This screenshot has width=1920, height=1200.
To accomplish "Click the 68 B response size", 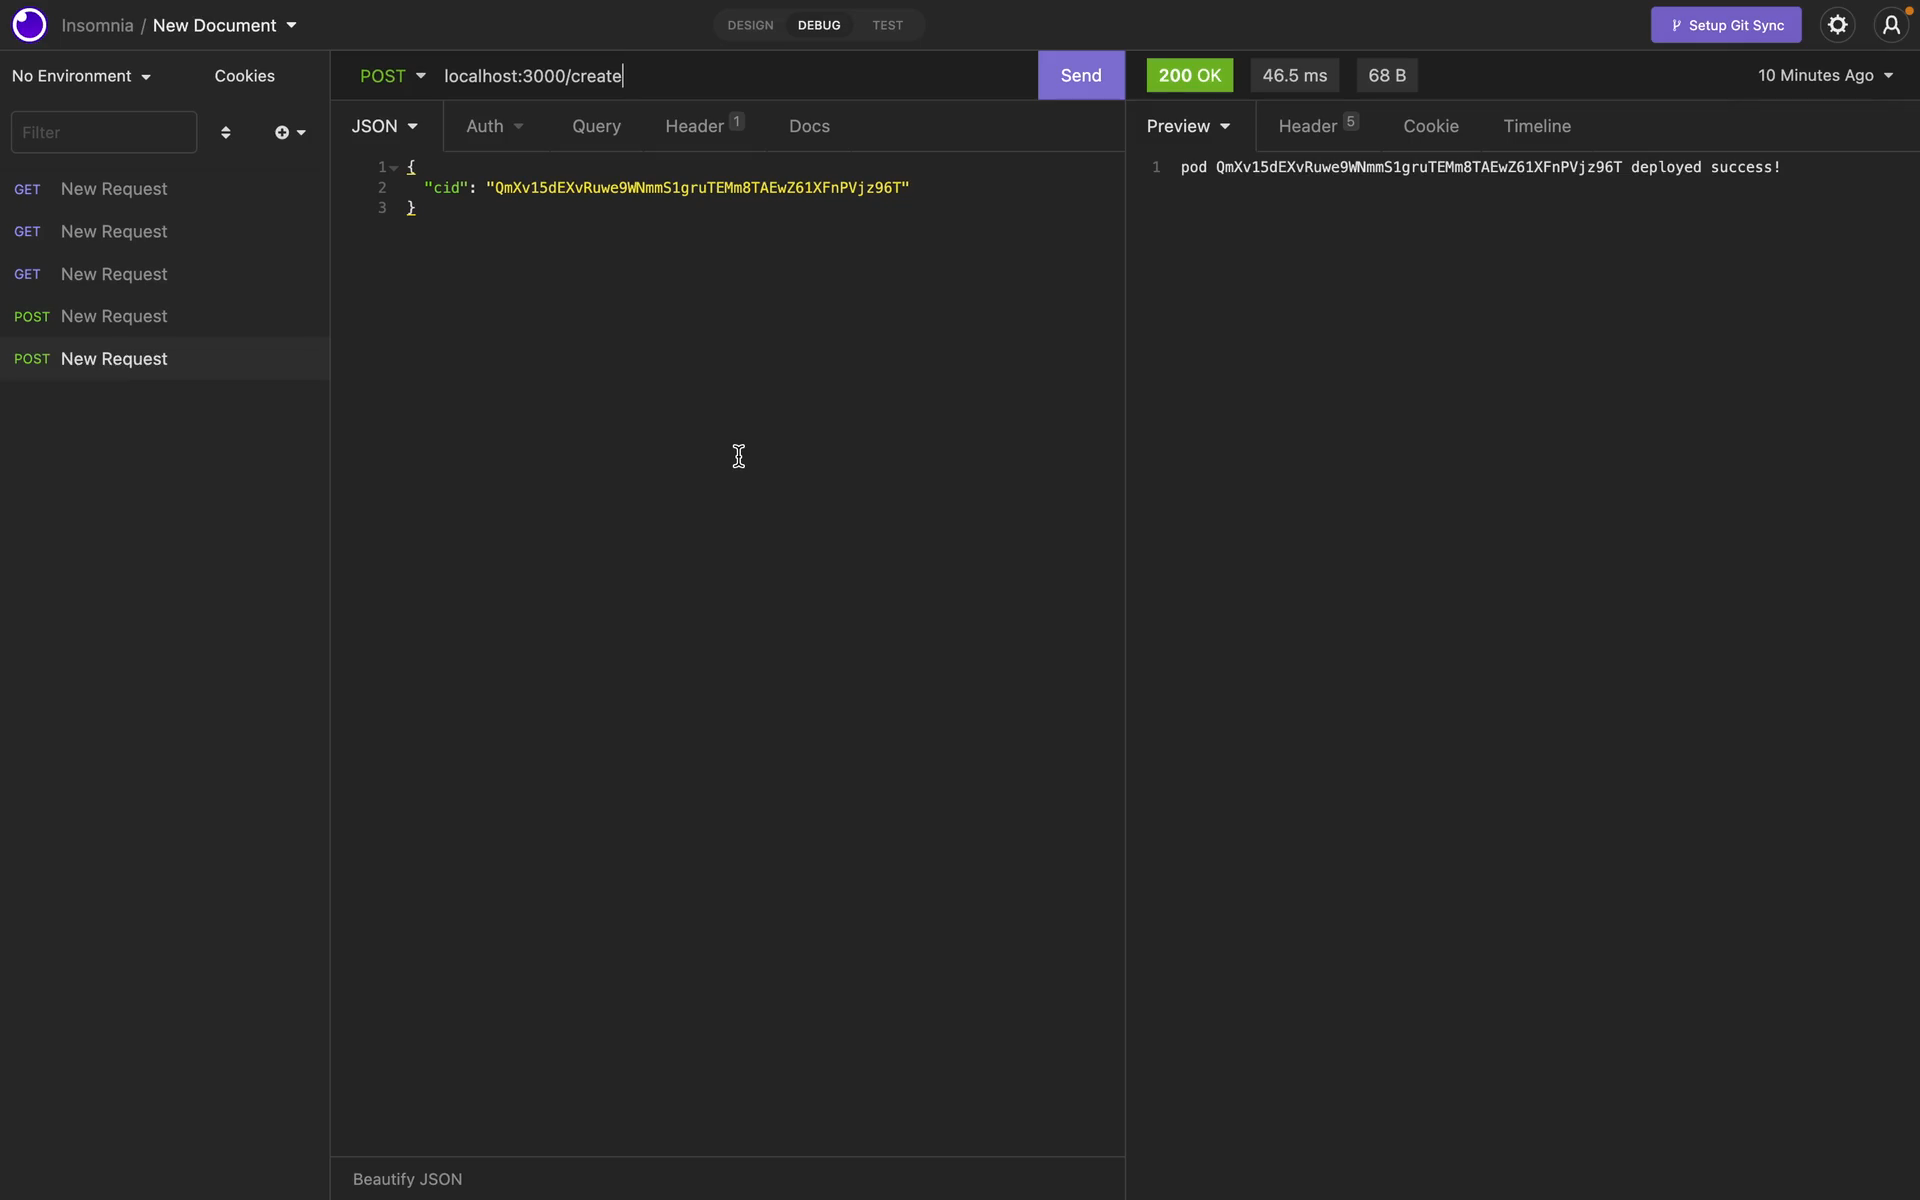I will pos(1387,76).
